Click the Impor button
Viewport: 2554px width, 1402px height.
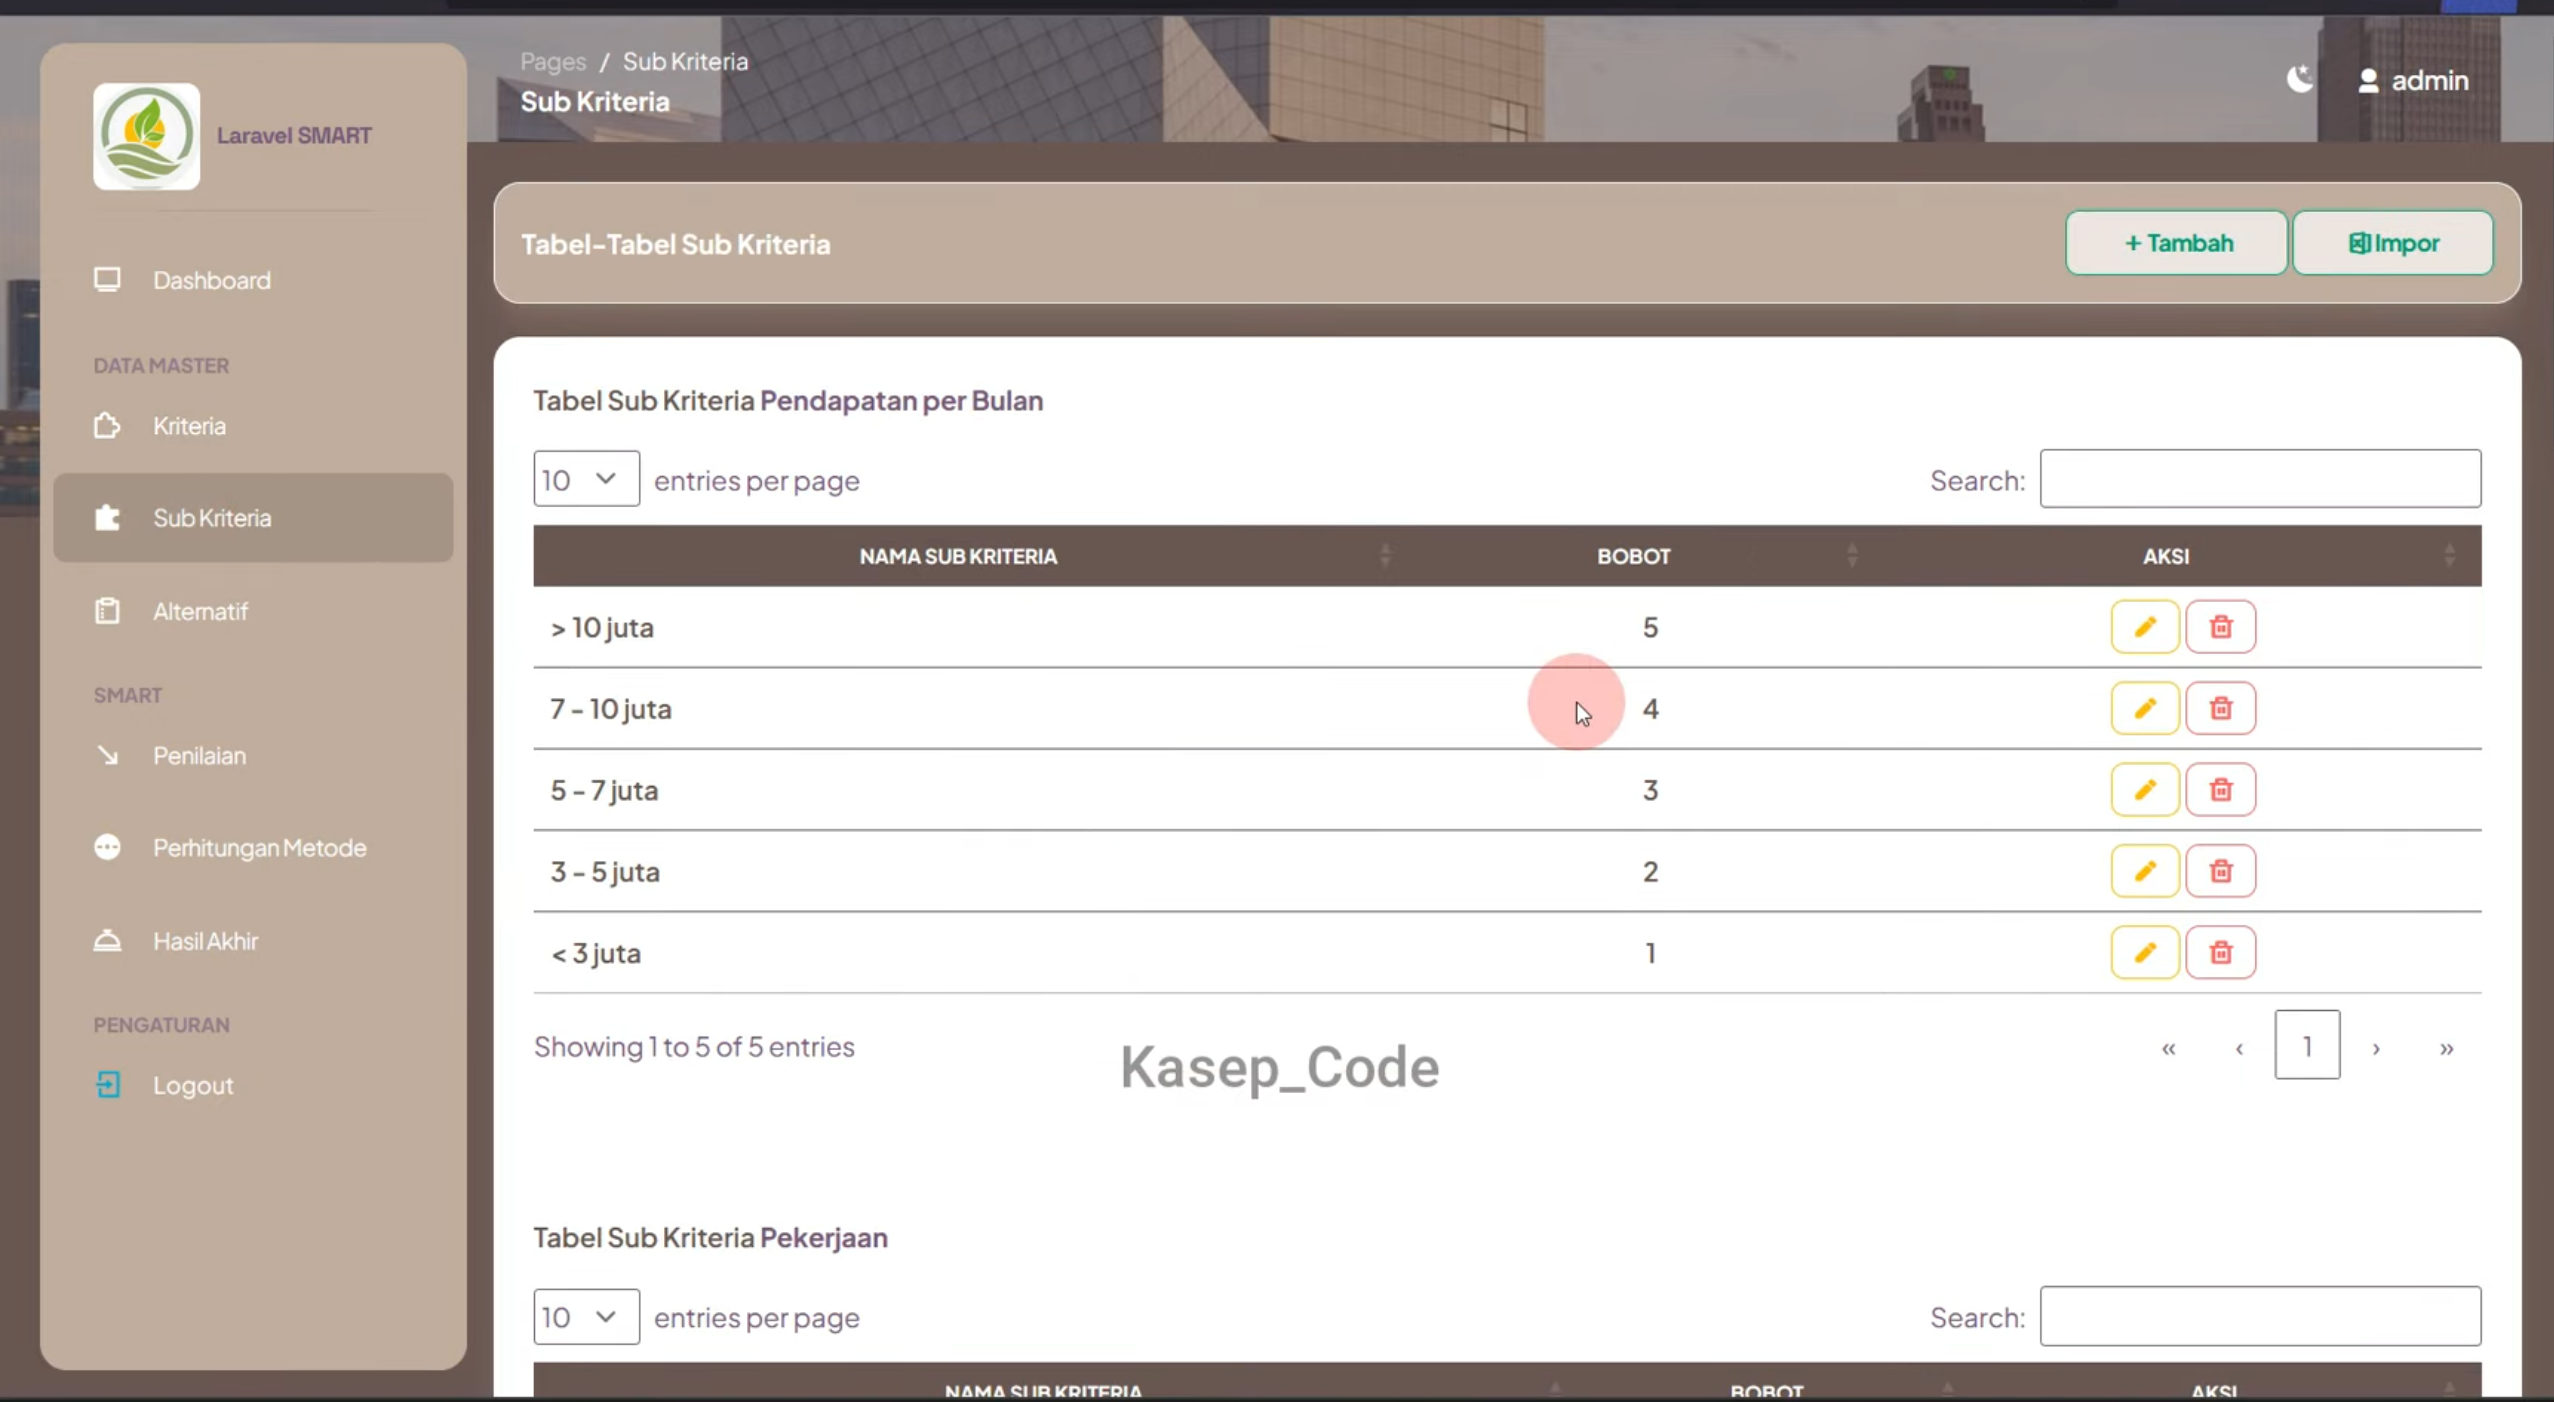tap(2392, 243)
